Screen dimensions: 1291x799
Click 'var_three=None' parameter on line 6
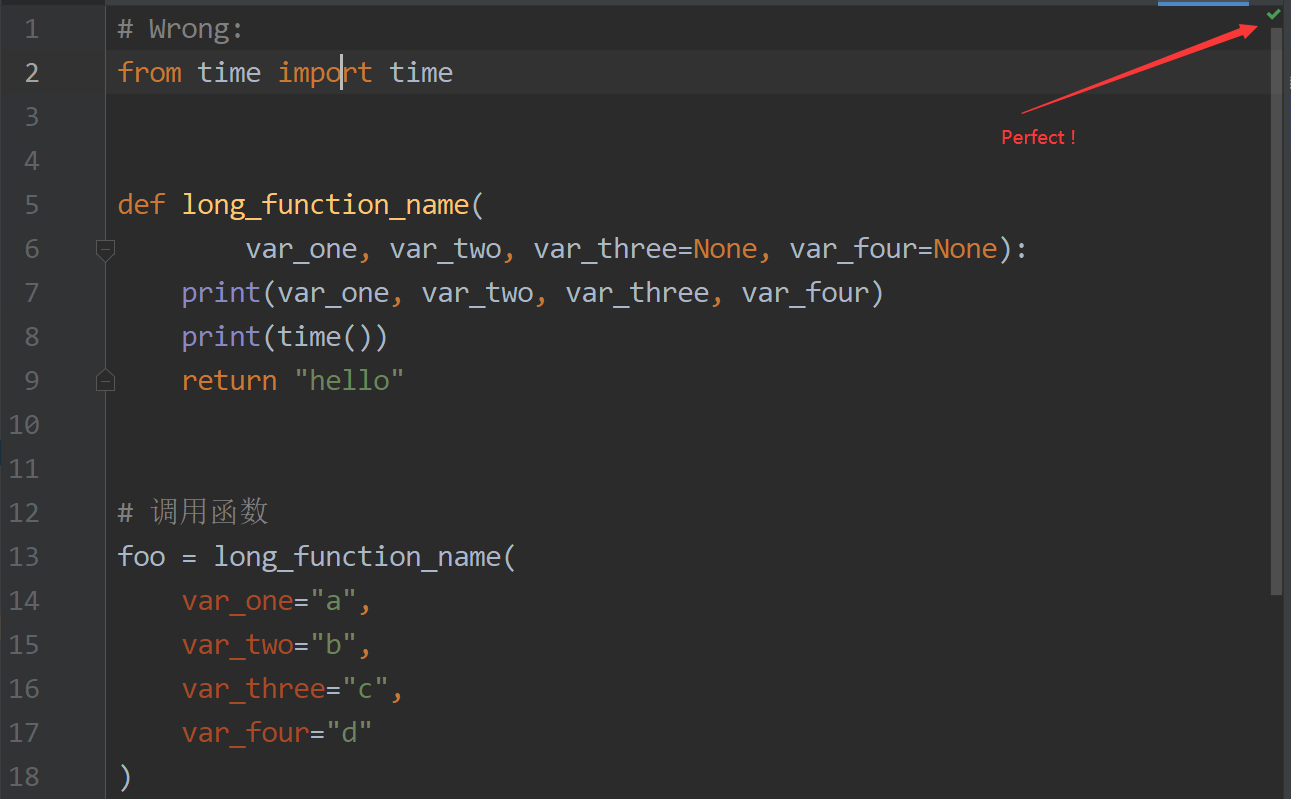pos(645,248)
